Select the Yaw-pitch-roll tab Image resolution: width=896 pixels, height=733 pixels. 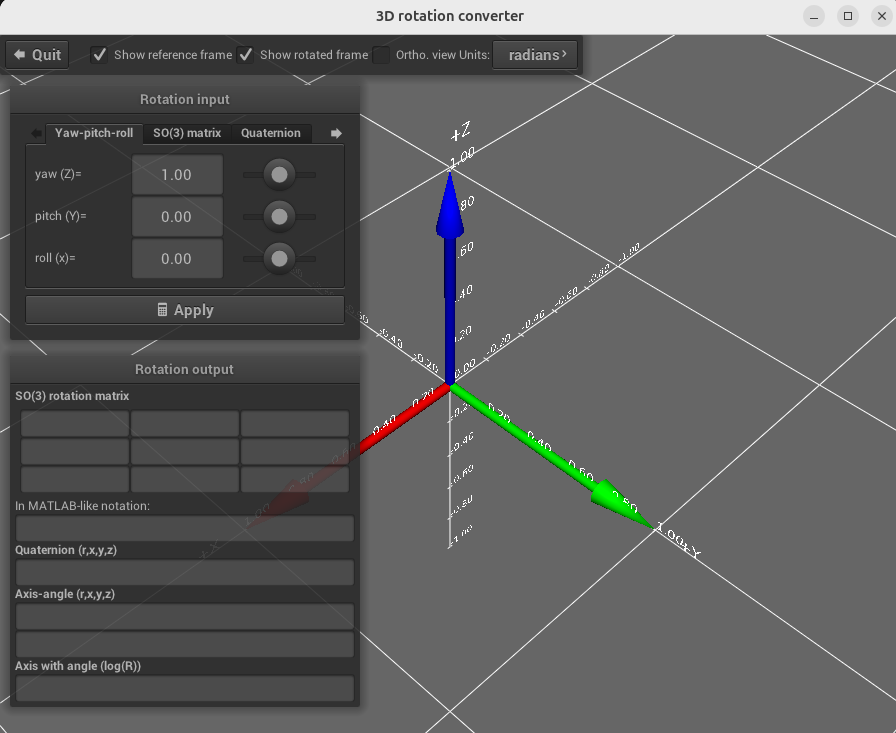(x=94, y=133)
